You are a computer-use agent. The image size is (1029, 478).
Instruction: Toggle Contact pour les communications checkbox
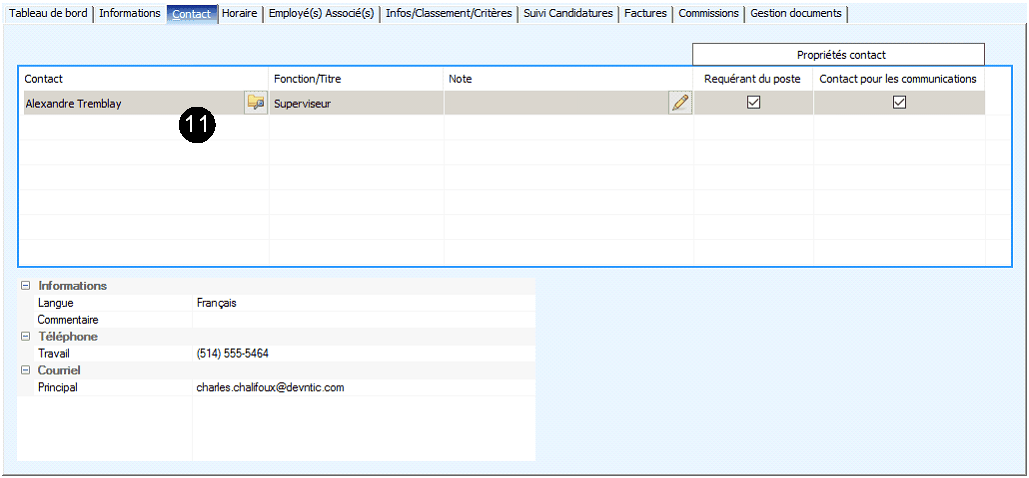(x=899, y=102)
